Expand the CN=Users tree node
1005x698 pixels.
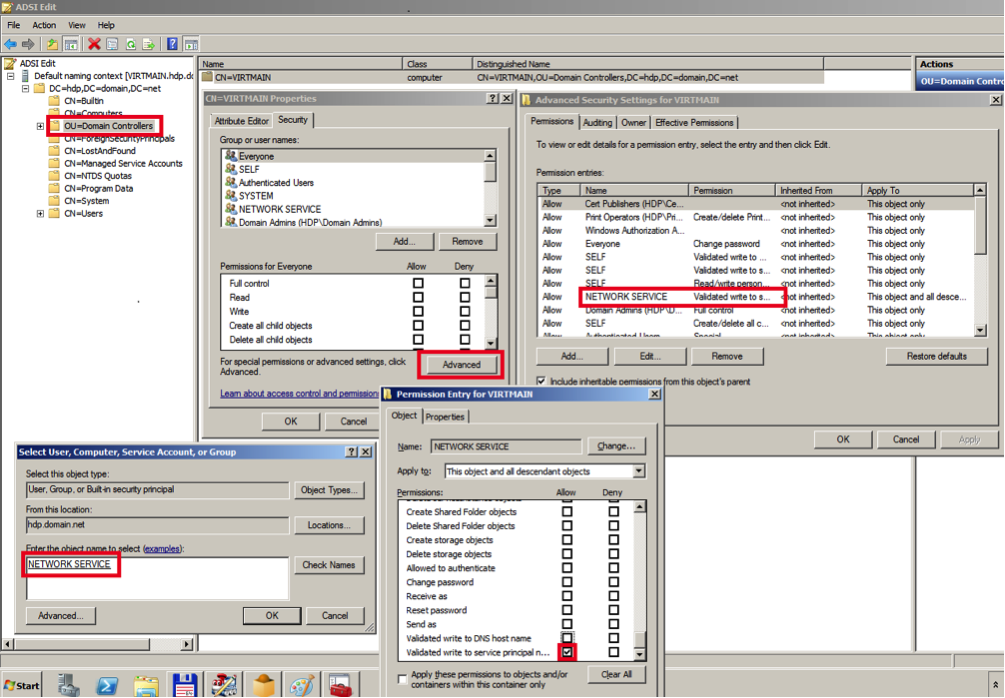[x=40, y=213]
